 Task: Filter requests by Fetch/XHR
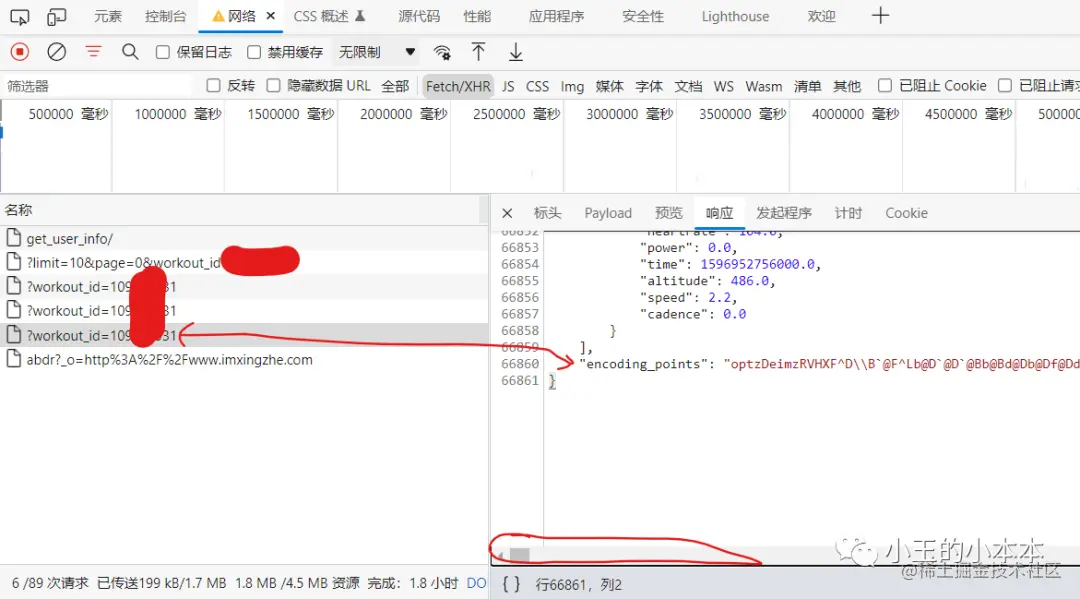[x=458, y=86]
